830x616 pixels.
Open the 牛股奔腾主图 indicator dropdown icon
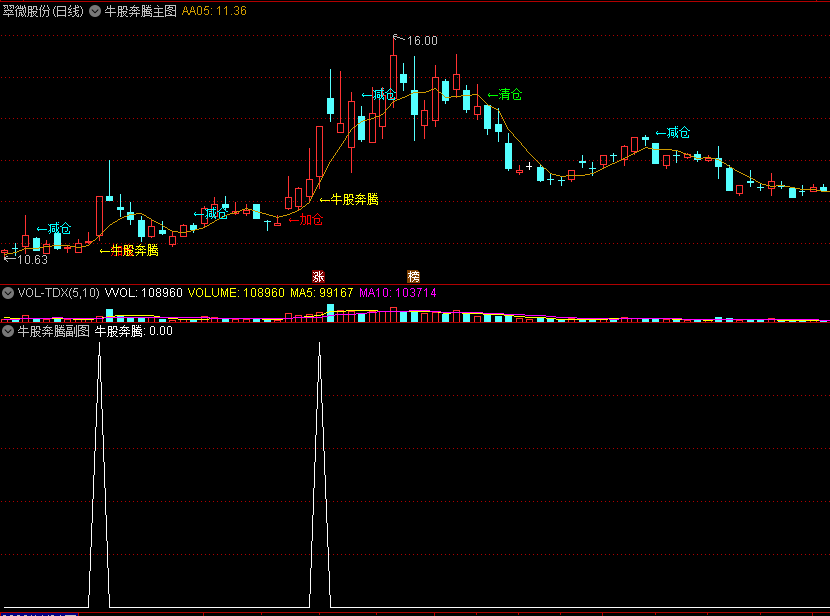coord(95,11)
